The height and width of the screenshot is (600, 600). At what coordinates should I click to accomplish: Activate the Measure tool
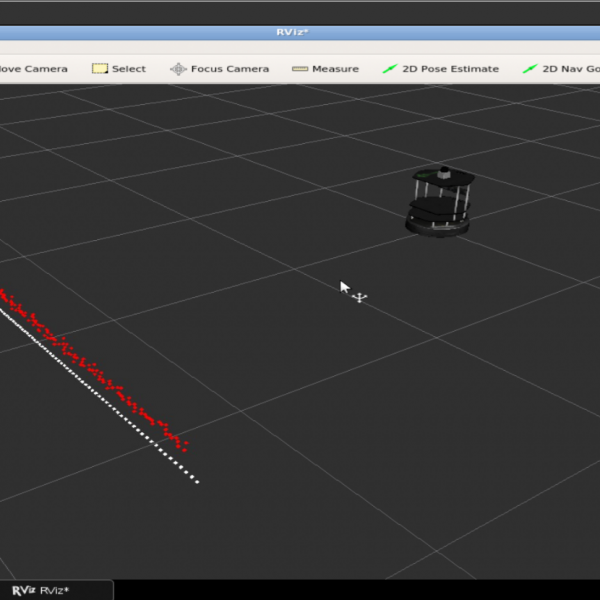[x=326, y=69]
